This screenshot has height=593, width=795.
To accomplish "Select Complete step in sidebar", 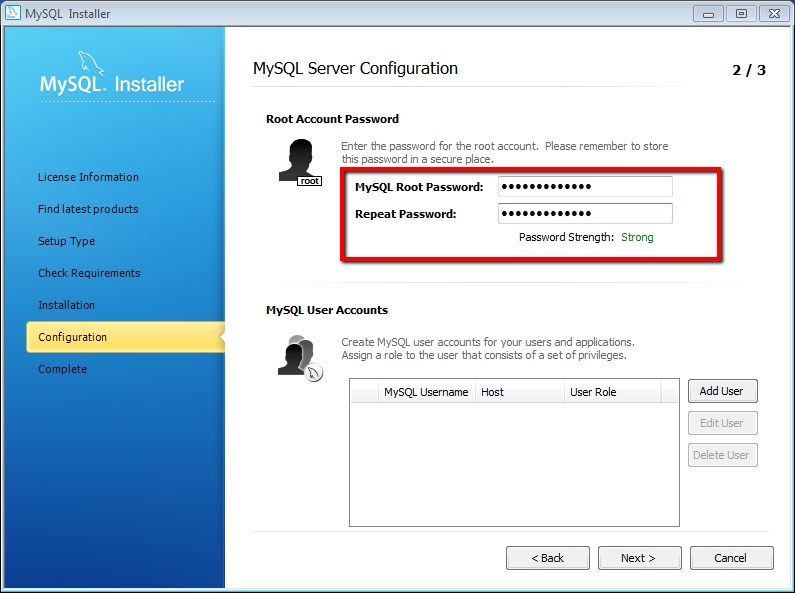I will [x=62, y=369].
